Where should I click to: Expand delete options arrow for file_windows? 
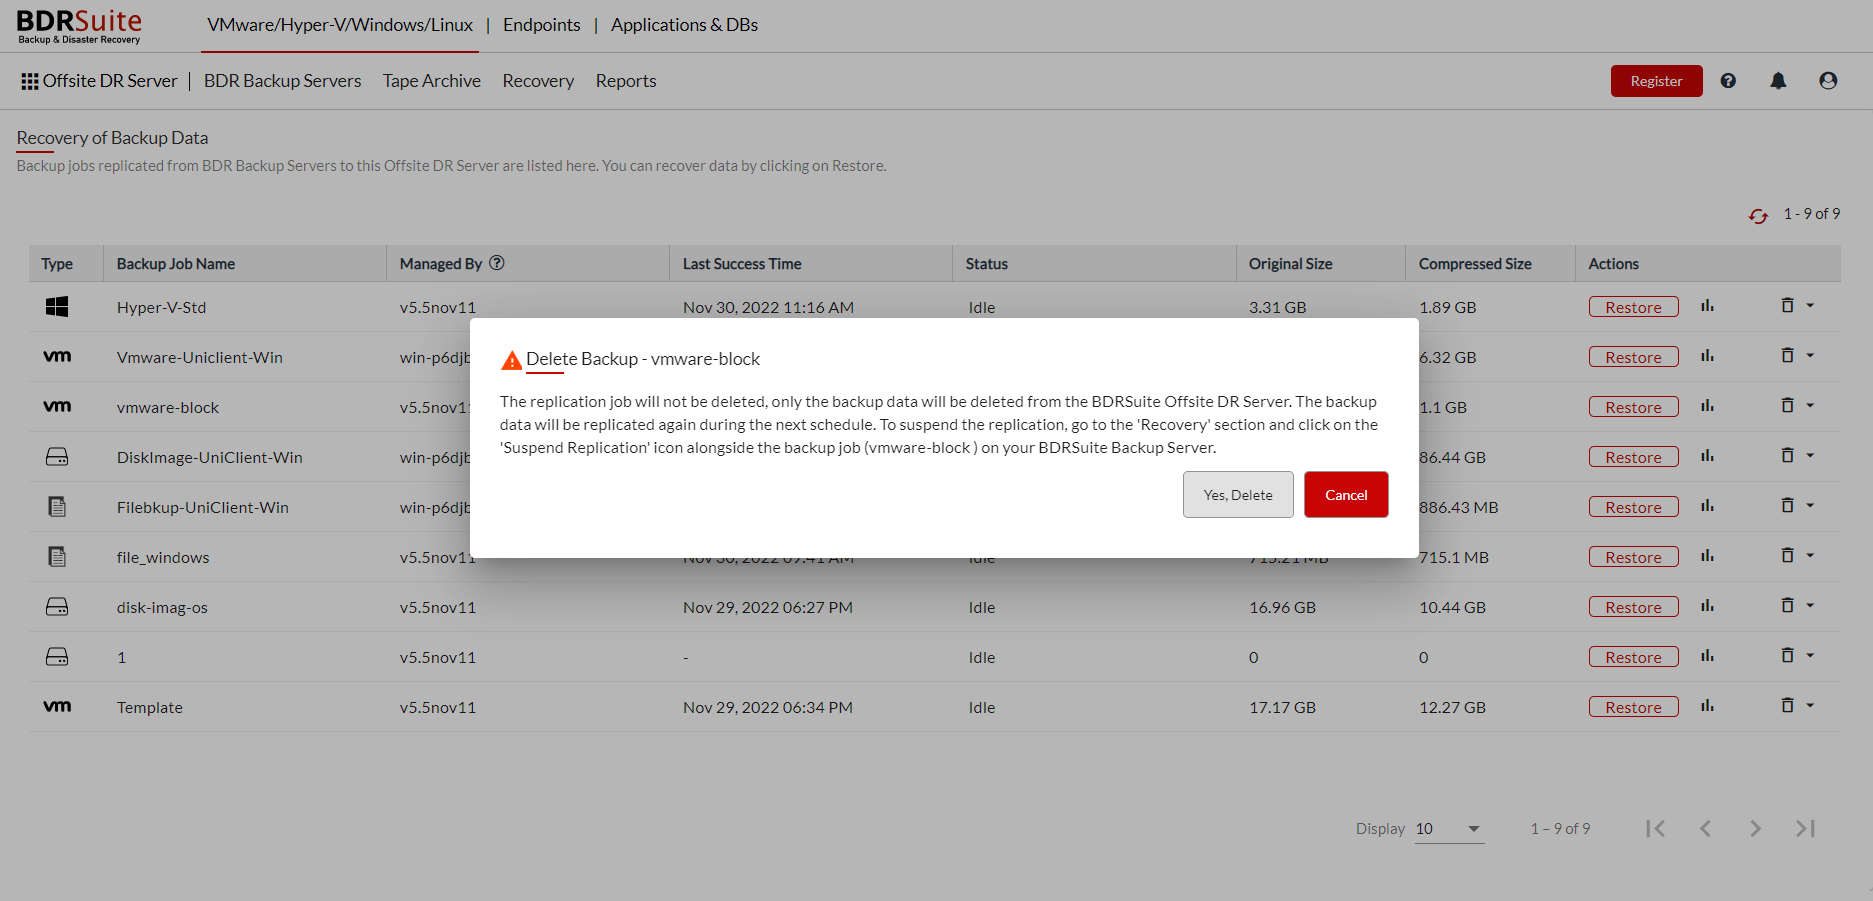click(1810, 556)
